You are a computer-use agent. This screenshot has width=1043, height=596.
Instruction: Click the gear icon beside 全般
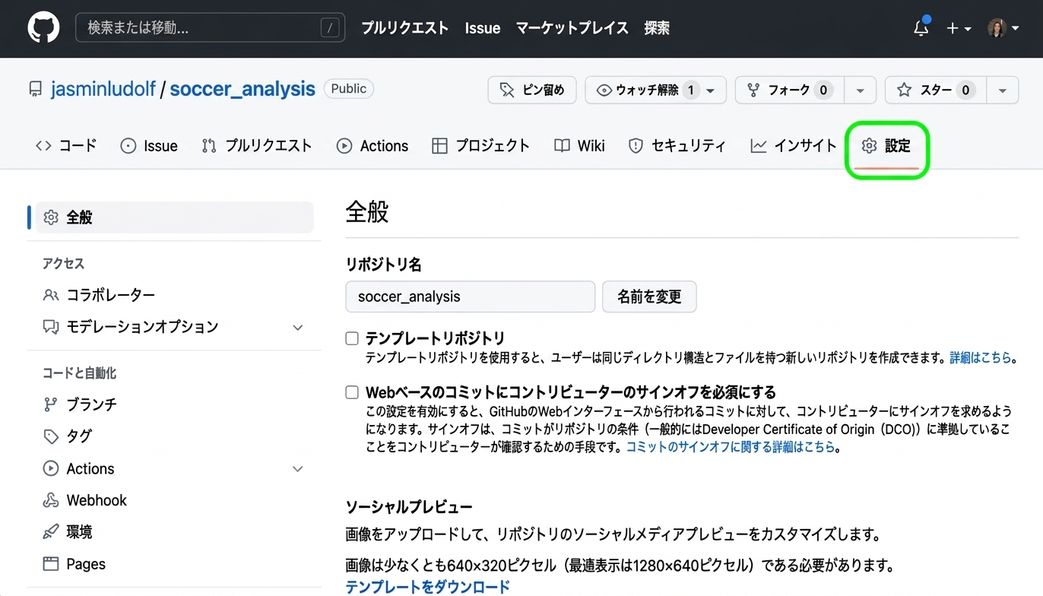[51, 218]
